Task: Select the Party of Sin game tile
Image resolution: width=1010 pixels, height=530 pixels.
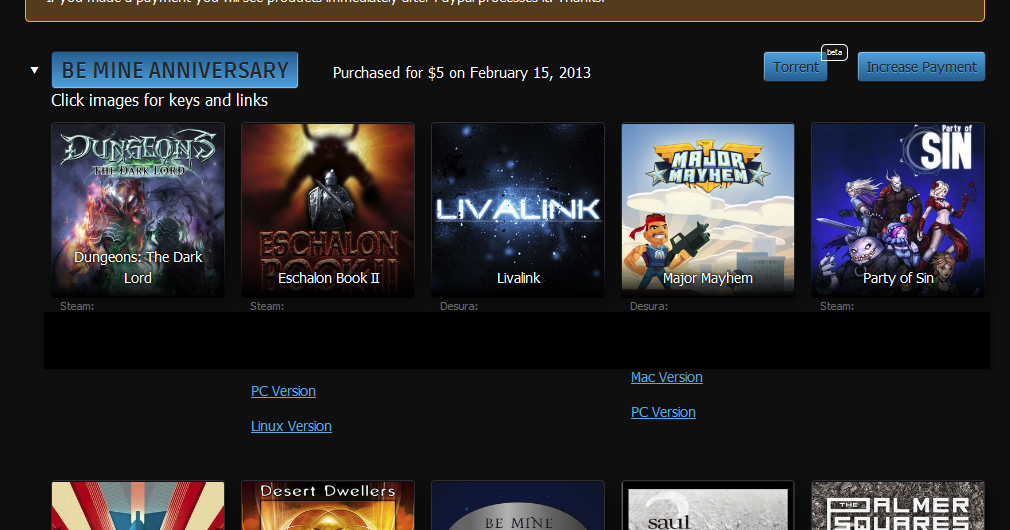Action: tap(898, 210)
